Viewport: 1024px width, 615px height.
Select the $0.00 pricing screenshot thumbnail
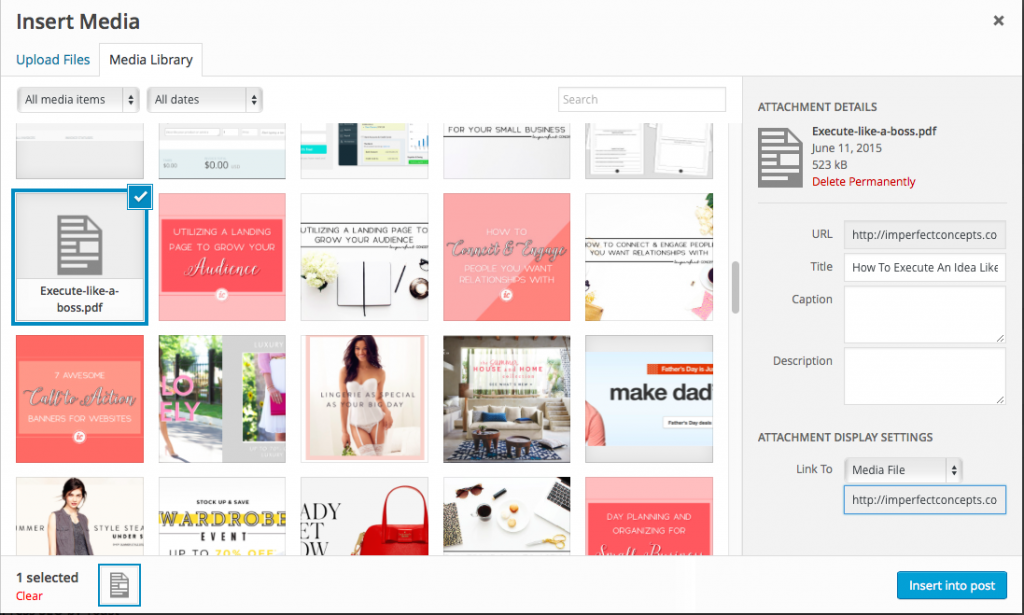[222, 151]
